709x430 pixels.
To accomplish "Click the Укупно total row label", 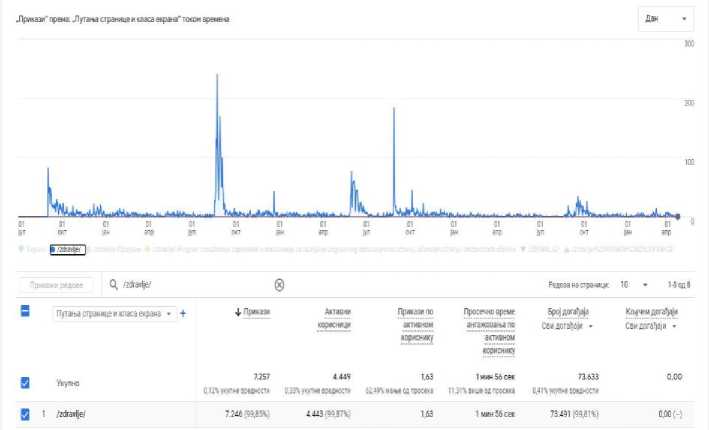I will point(68,383).
